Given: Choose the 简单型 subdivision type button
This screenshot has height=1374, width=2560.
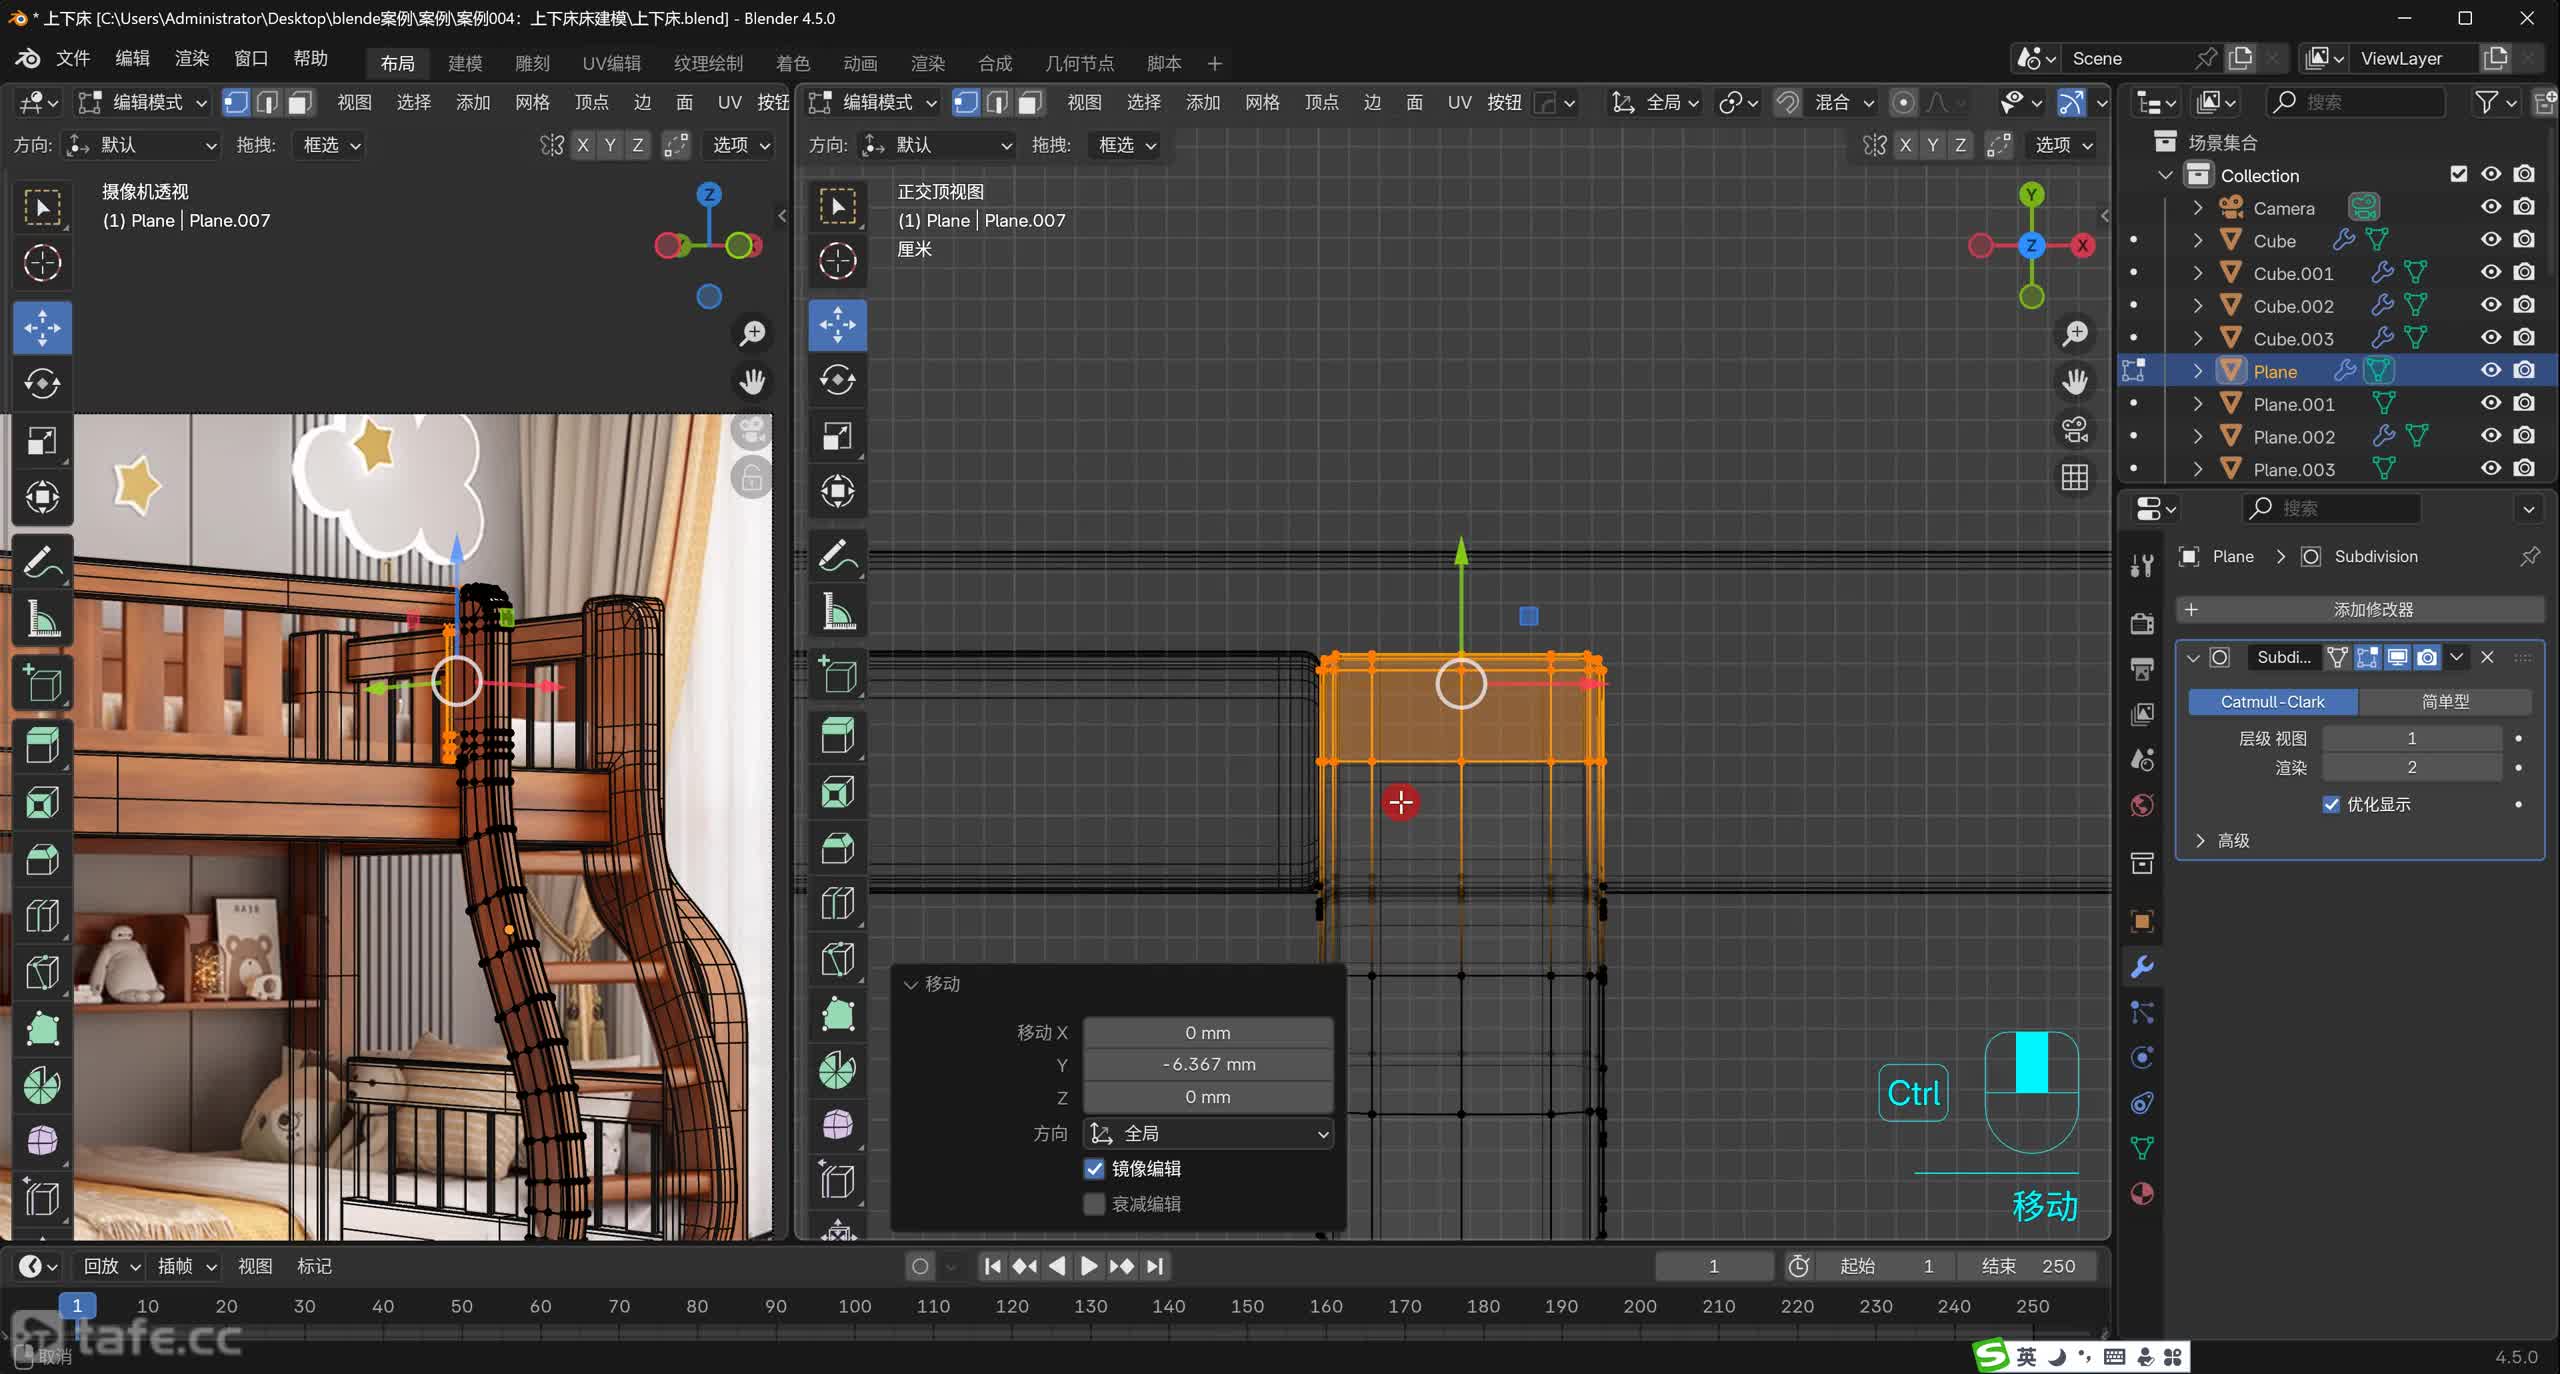Looking at the screenshot, I should (2444, 701).
